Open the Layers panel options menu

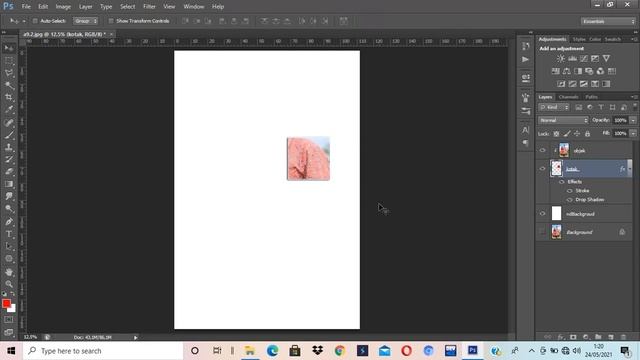[x=634, y=97]
